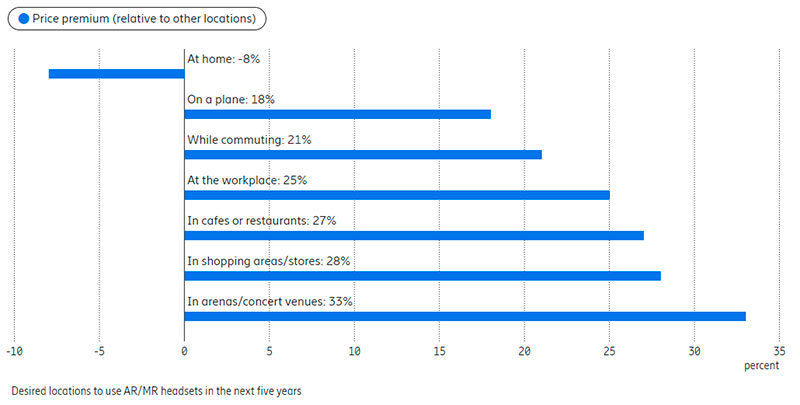Click the blue legend dot
The width and height of the screenshot is (800, 405).
[x=24, y=18]
